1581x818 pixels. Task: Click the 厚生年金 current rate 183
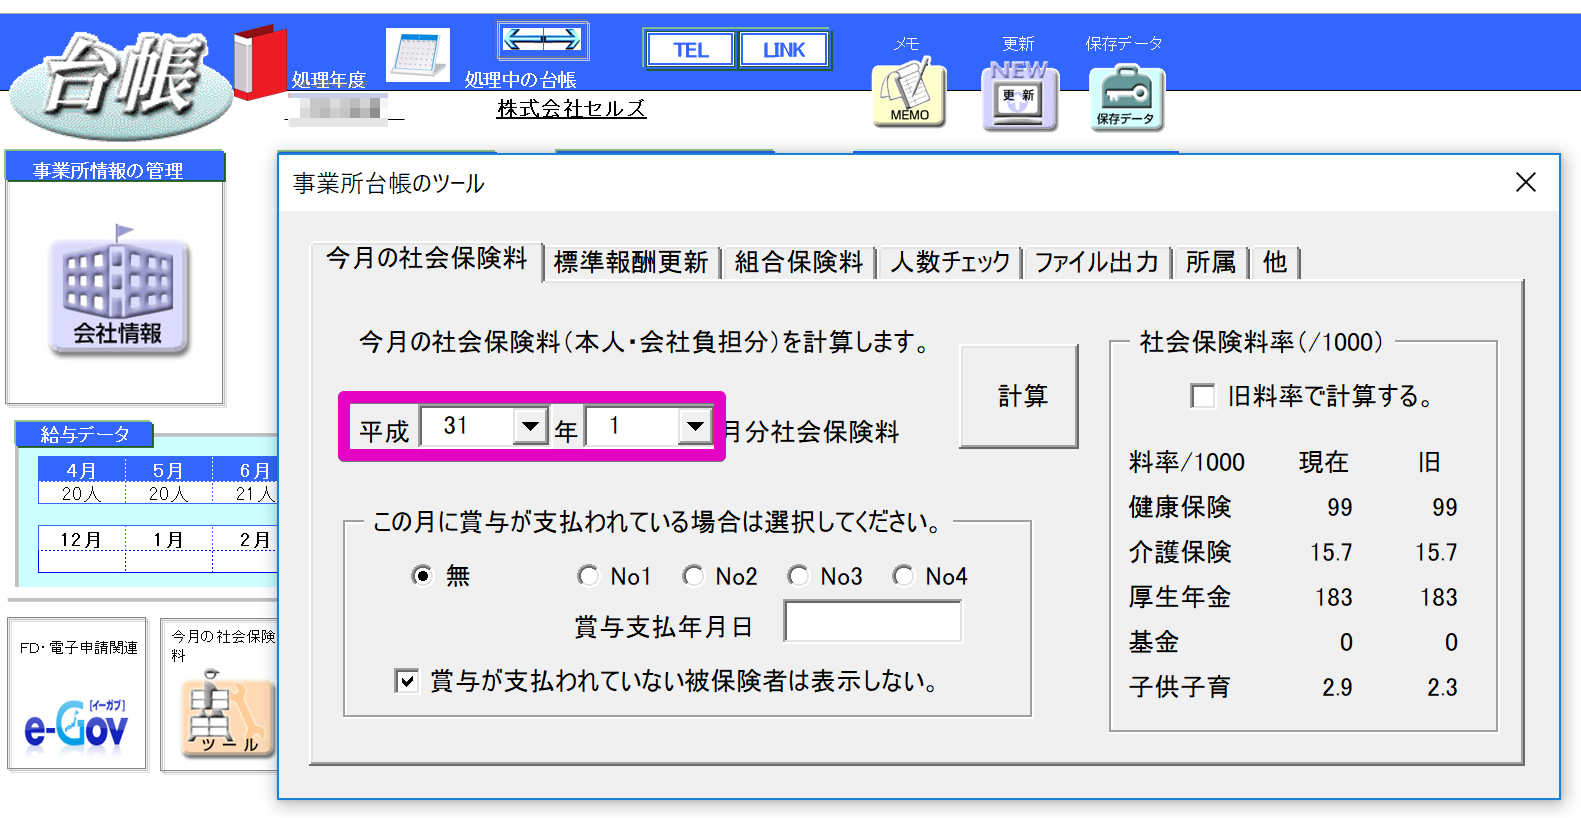pyautogui.click(x=1334, y=598)
